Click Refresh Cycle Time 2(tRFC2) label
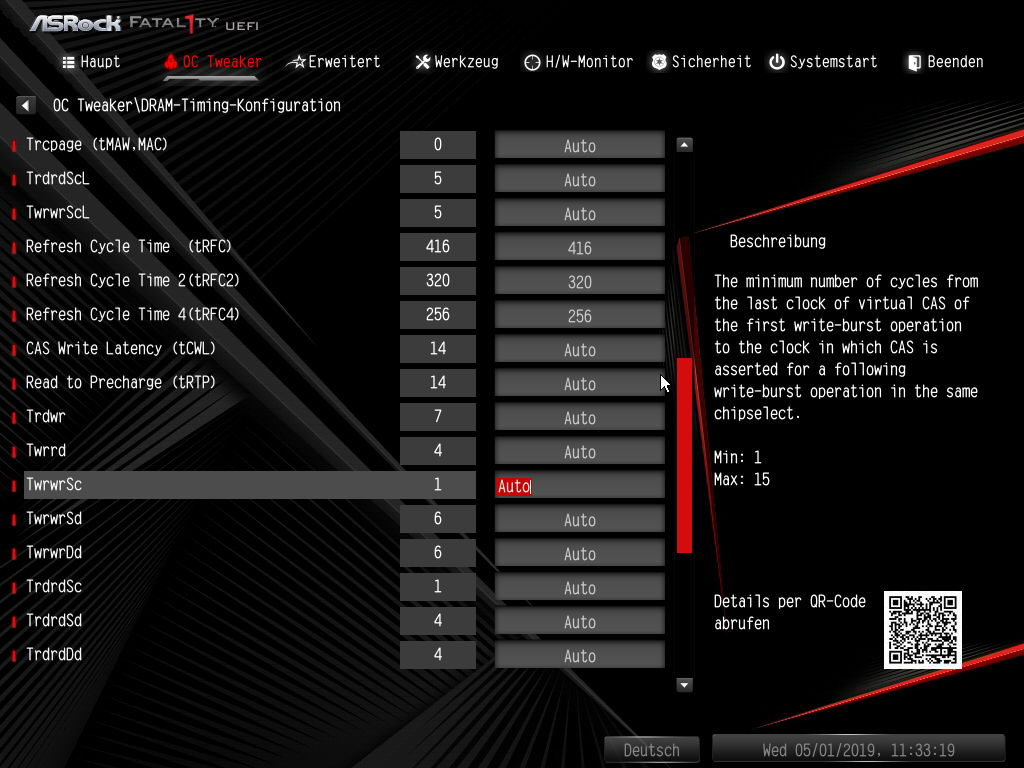 pos(133,280)
